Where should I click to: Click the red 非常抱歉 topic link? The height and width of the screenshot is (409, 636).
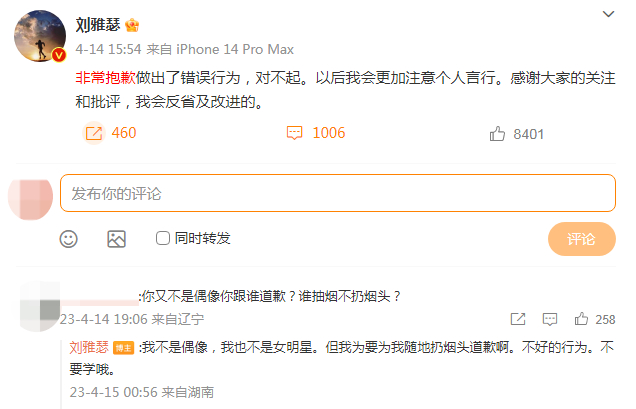point(105,77)
